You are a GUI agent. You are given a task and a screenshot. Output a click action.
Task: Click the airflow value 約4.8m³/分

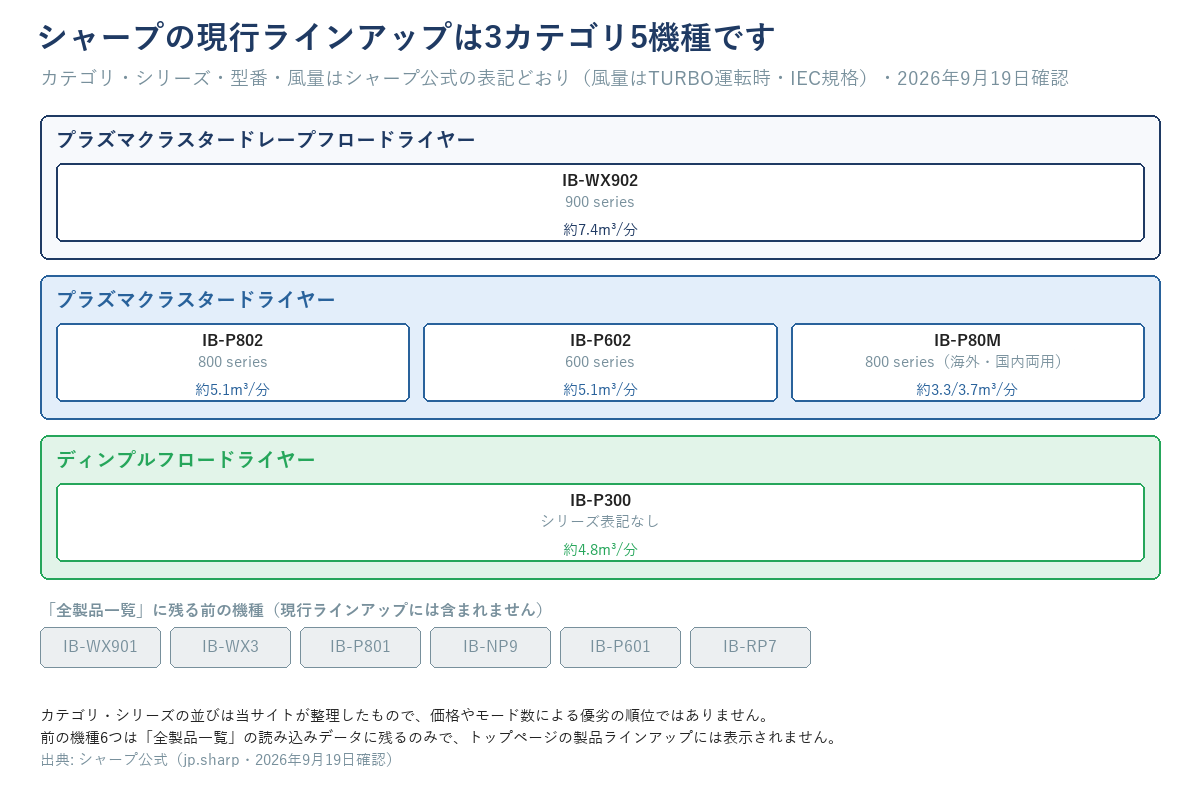600,549
